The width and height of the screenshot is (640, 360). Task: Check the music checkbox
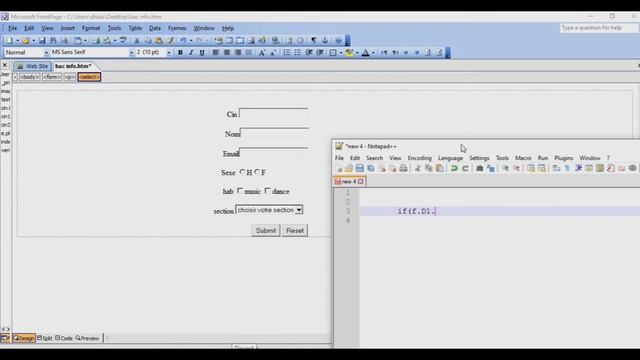pyautogui.click(x=240, y=191)
